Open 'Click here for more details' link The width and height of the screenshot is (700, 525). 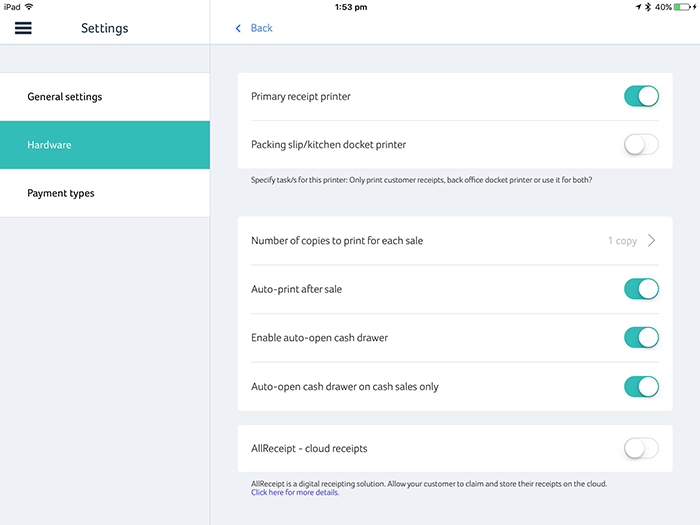coord(295,493)
